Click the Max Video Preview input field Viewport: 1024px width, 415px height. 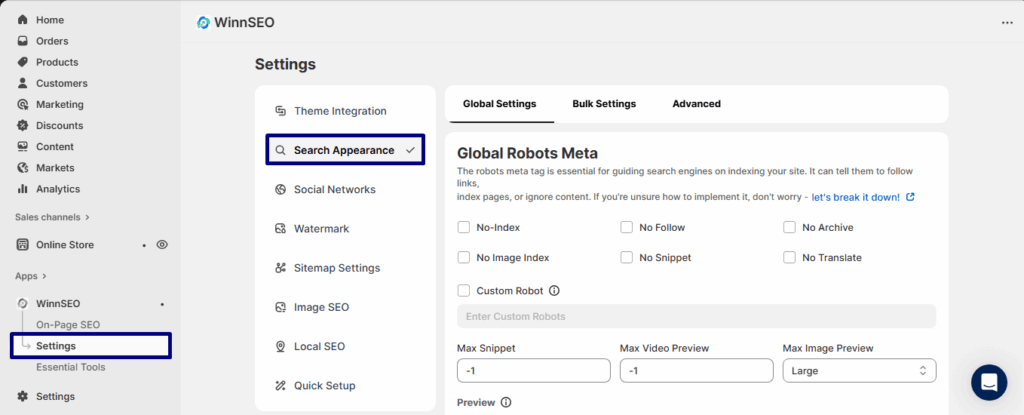click(696, 371)
